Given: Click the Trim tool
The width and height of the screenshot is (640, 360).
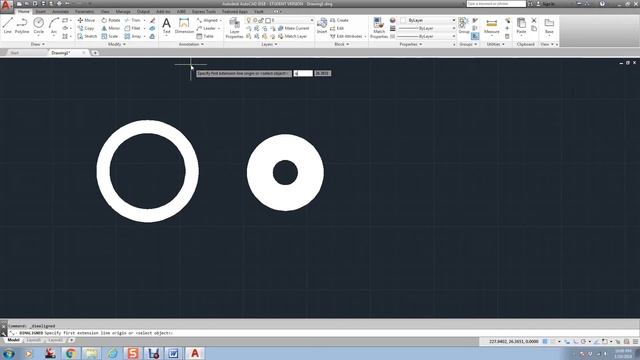Looking at the screenshot, I should click(x=133, y=20).
